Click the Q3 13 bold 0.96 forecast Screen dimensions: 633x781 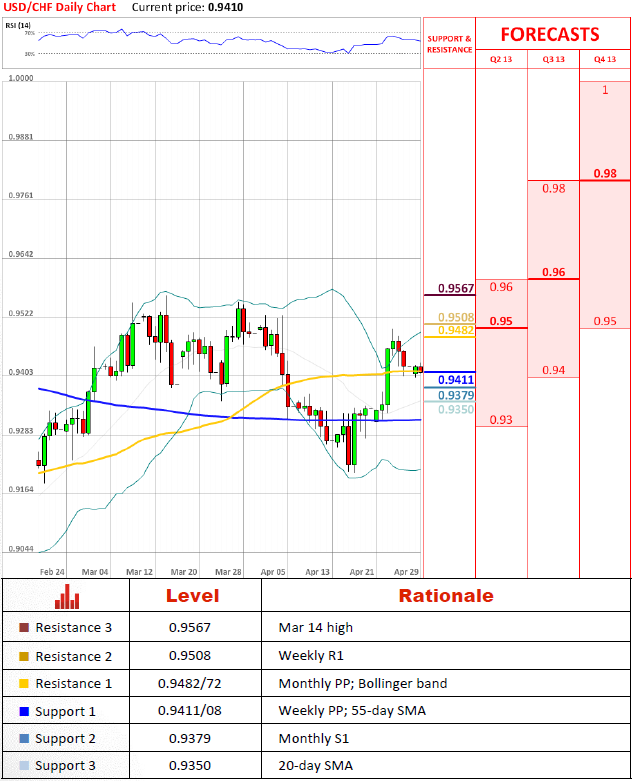click(x=554, y=272)
